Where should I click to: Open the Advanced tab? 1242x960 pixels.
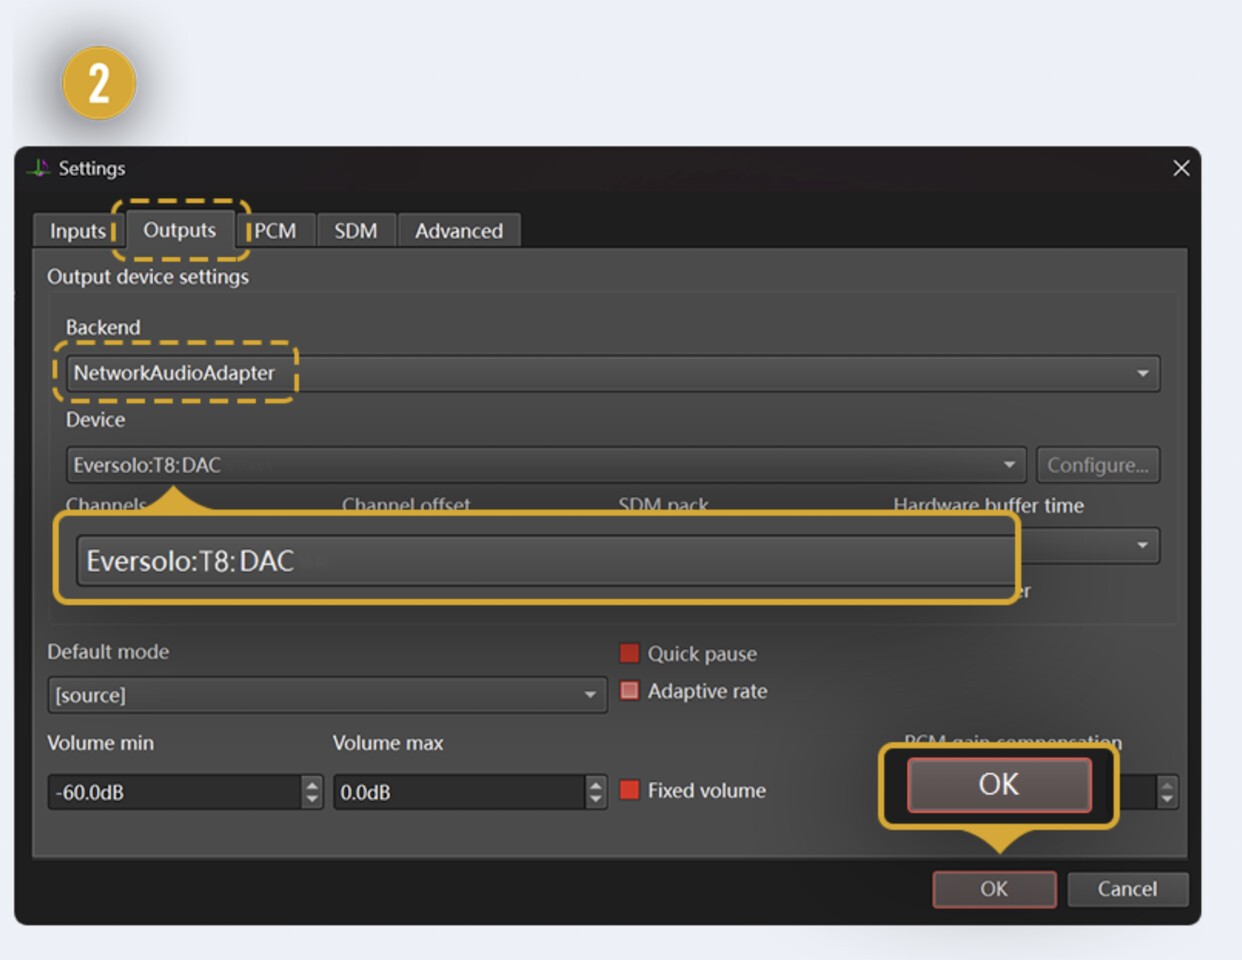click(x=459, y=231)
